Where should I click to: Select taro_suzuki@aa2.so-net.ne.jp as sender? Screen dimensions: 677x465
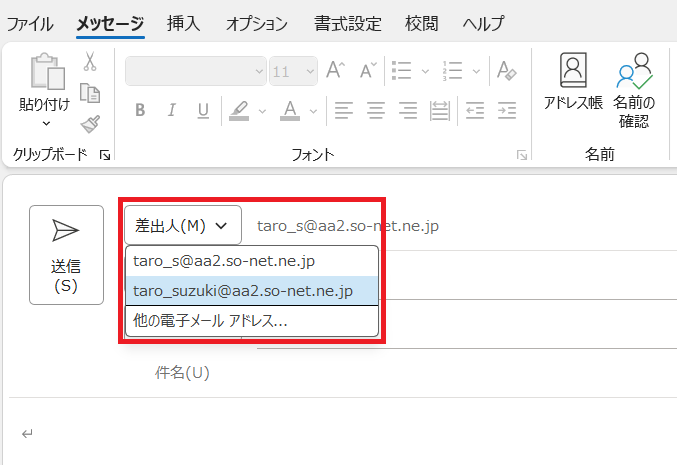(242, 291)
